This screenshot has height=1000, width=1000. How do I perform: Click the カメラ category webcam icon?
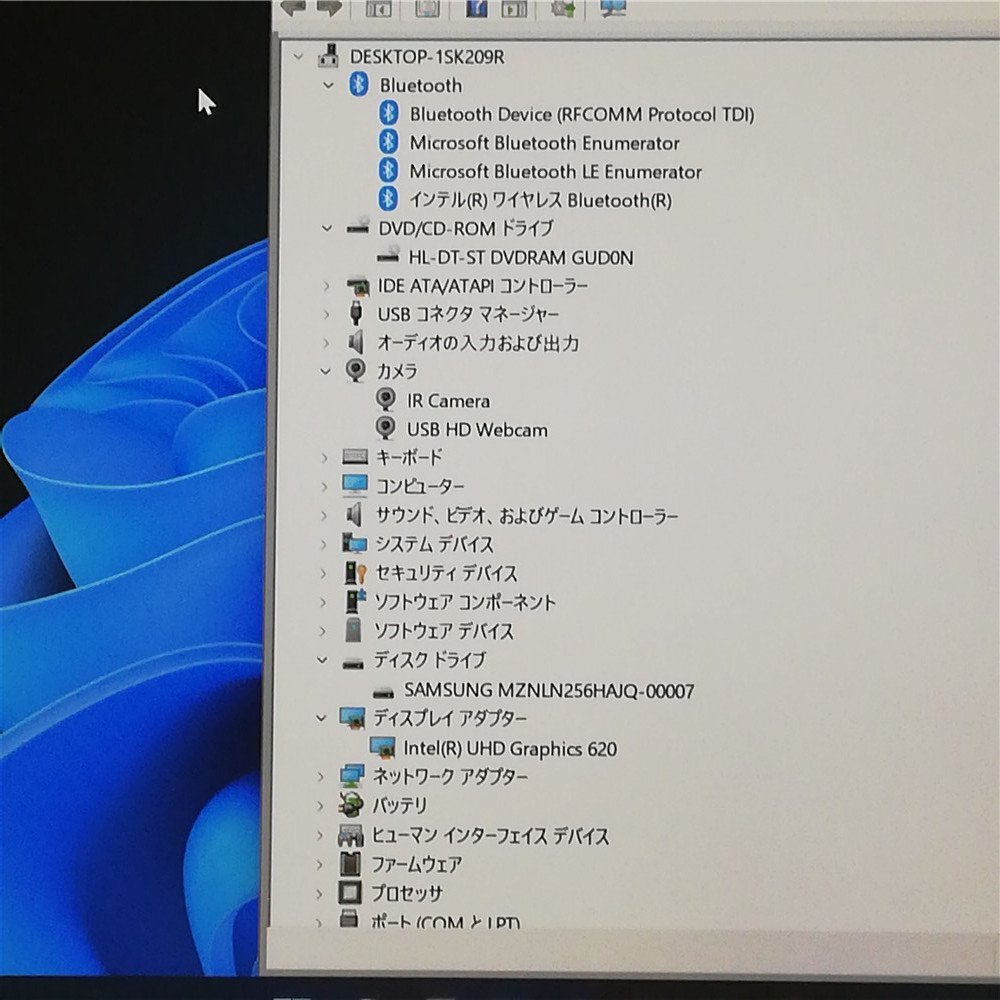click(x=356, y=371)
